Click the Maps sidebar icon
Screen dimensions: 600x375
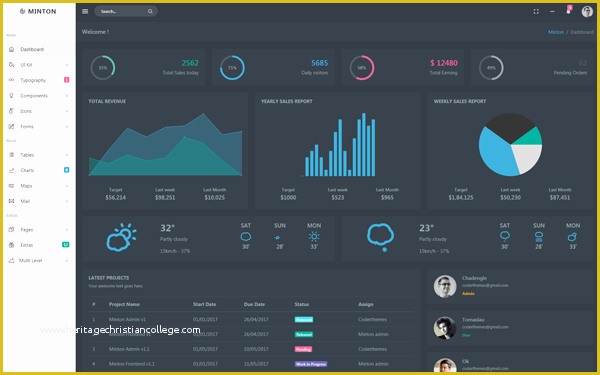point(11,186)
